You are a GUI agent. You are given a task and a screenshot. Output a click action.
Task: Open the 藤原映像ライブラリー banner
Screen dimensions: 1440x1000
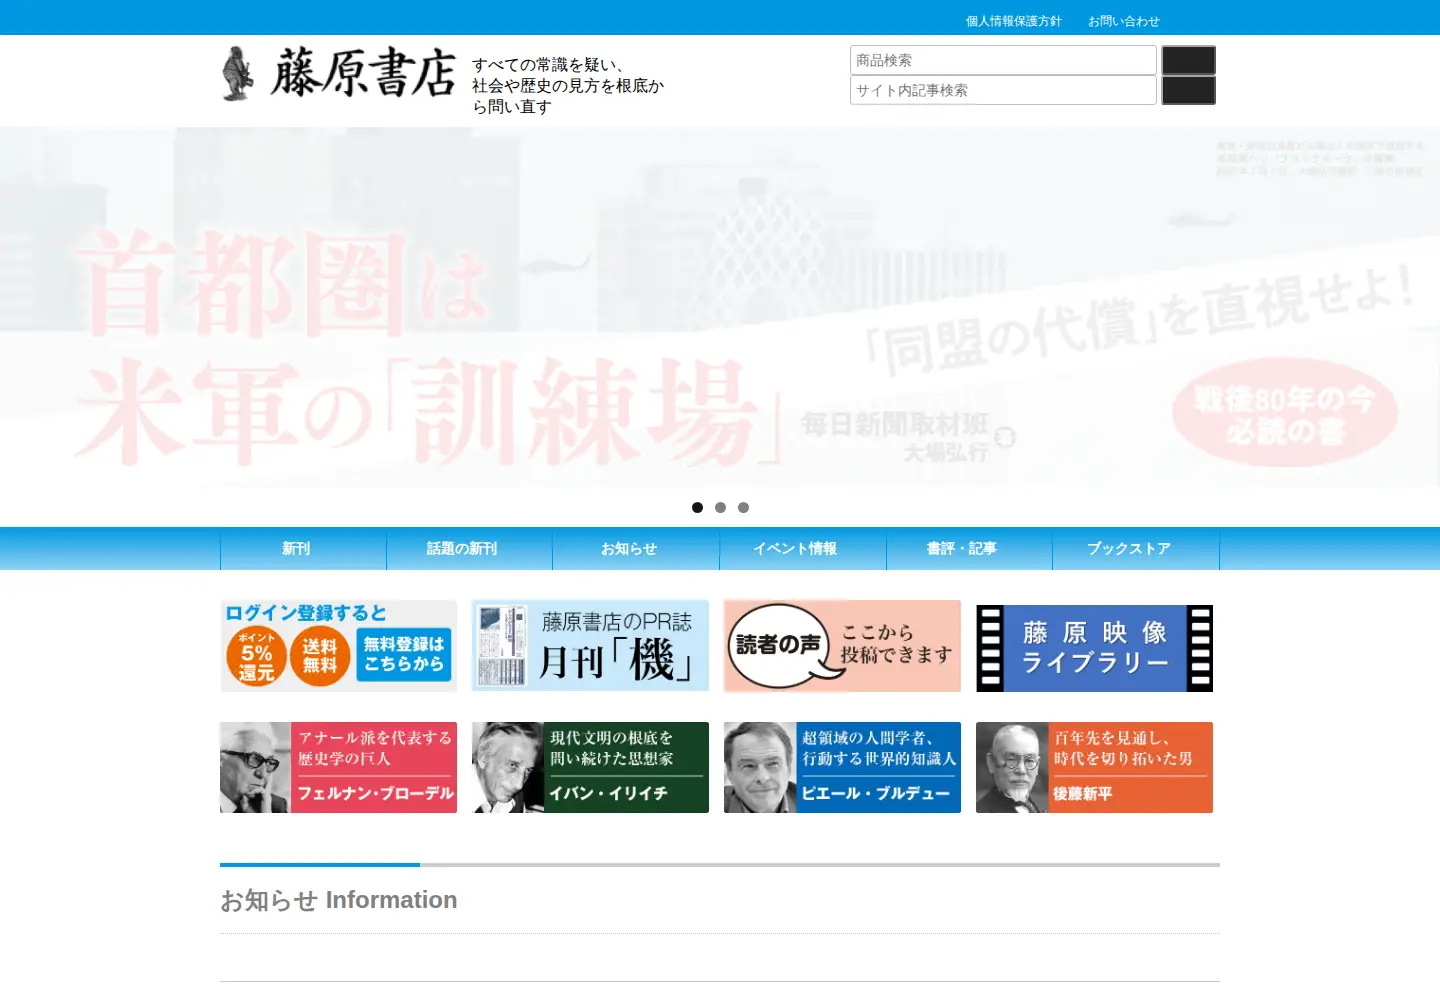tap(1094, 647)
